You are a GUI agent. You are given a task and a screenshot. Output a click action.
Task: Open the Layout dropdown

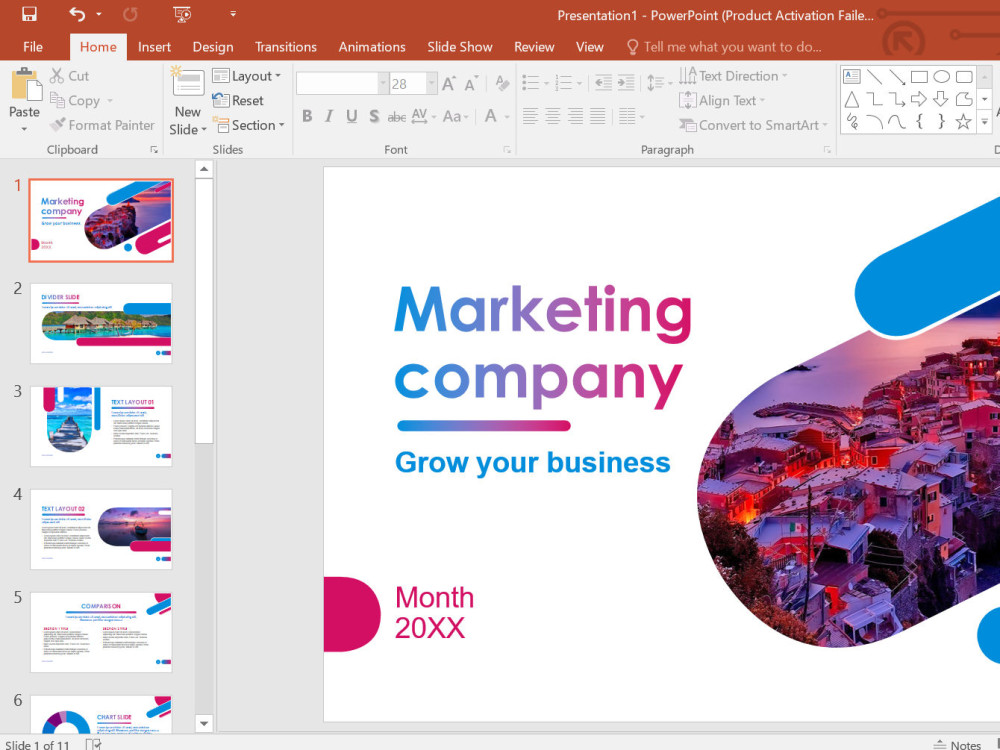pyautogui.click(x=247, y=76)
